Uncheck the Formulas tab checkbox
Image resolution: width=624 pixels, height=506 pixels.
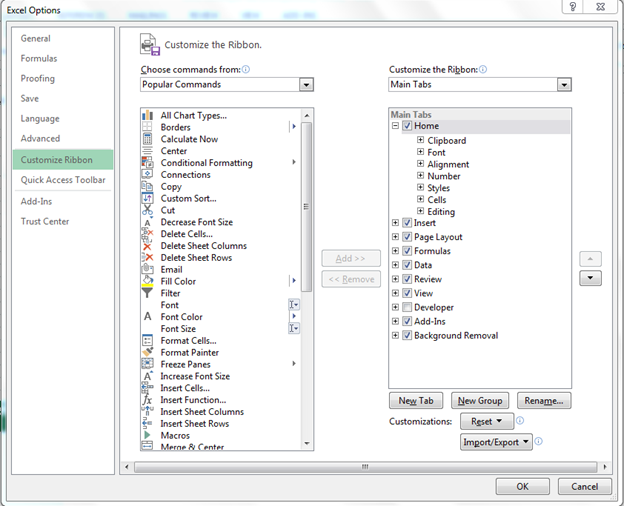pos(407,251)
